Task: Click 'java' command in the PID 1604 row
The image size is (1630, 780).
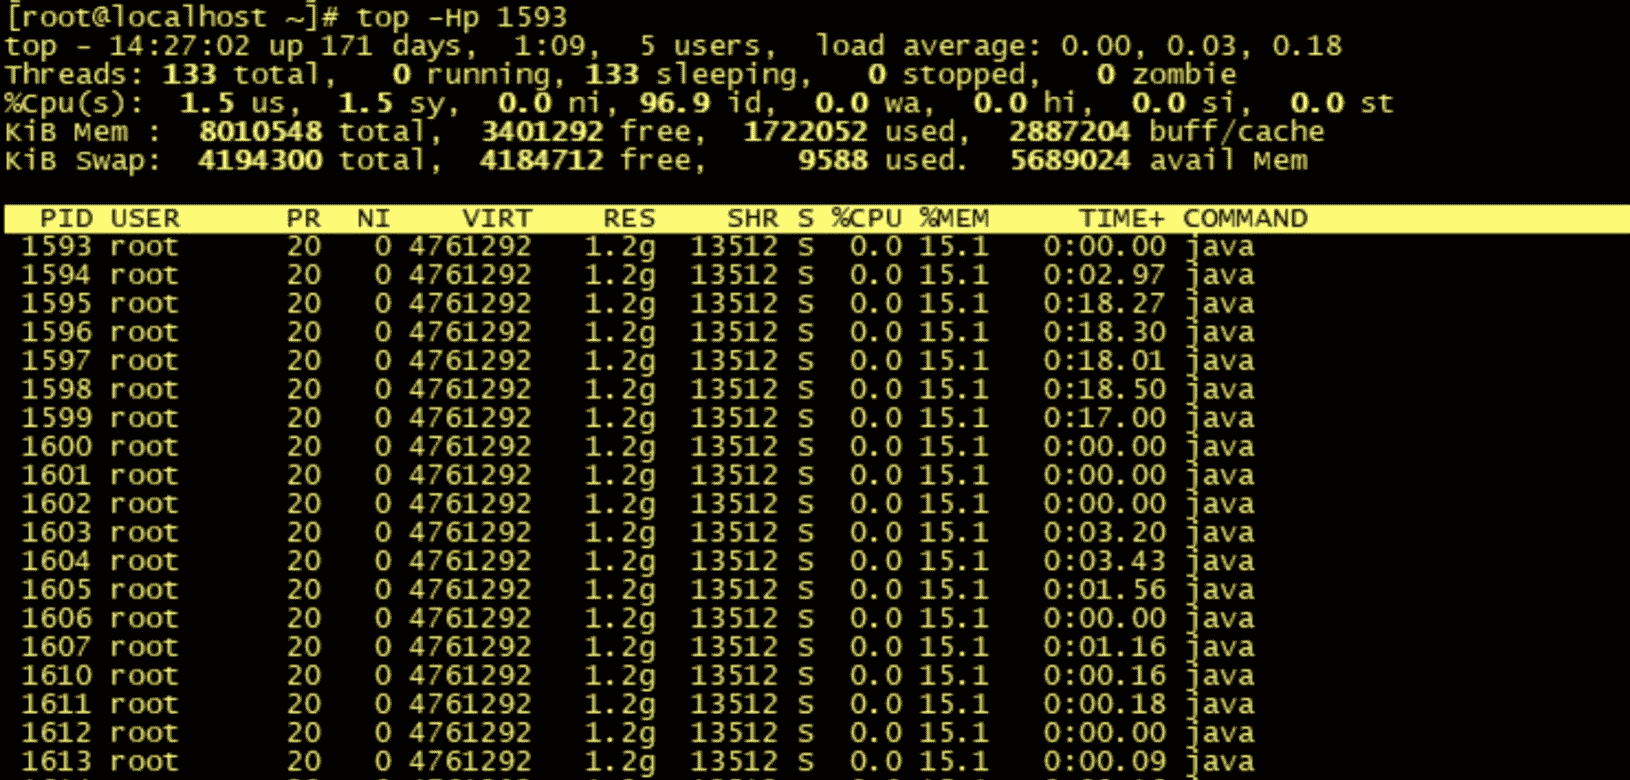Action: point(1220,563)
